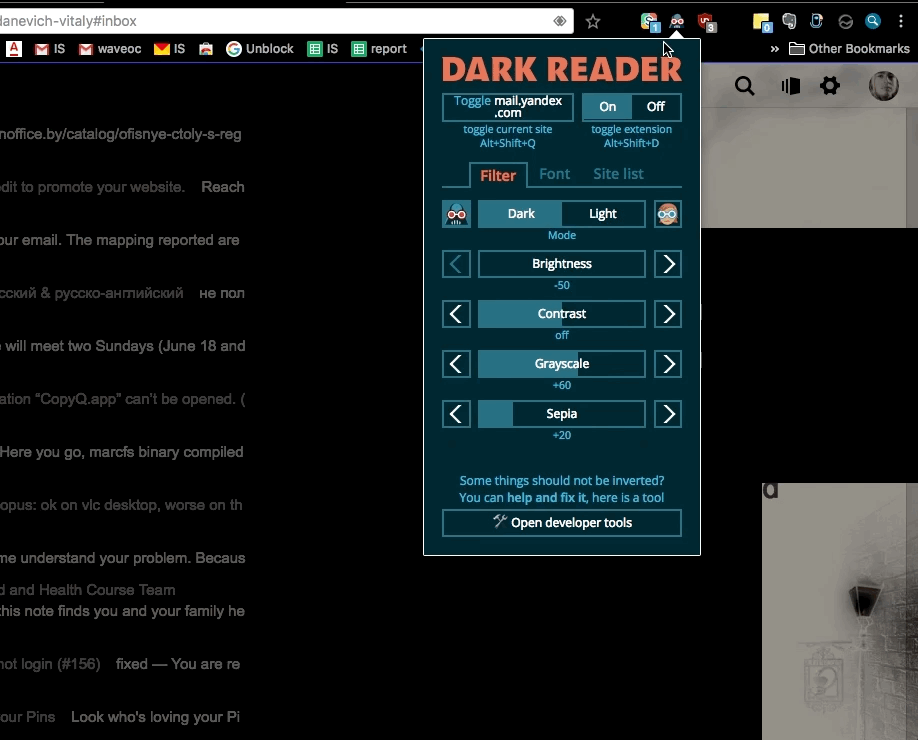This screenshot has height=740, width=918.
Task: Click the page-action icon inside the address bar
Action: point(560,22)
